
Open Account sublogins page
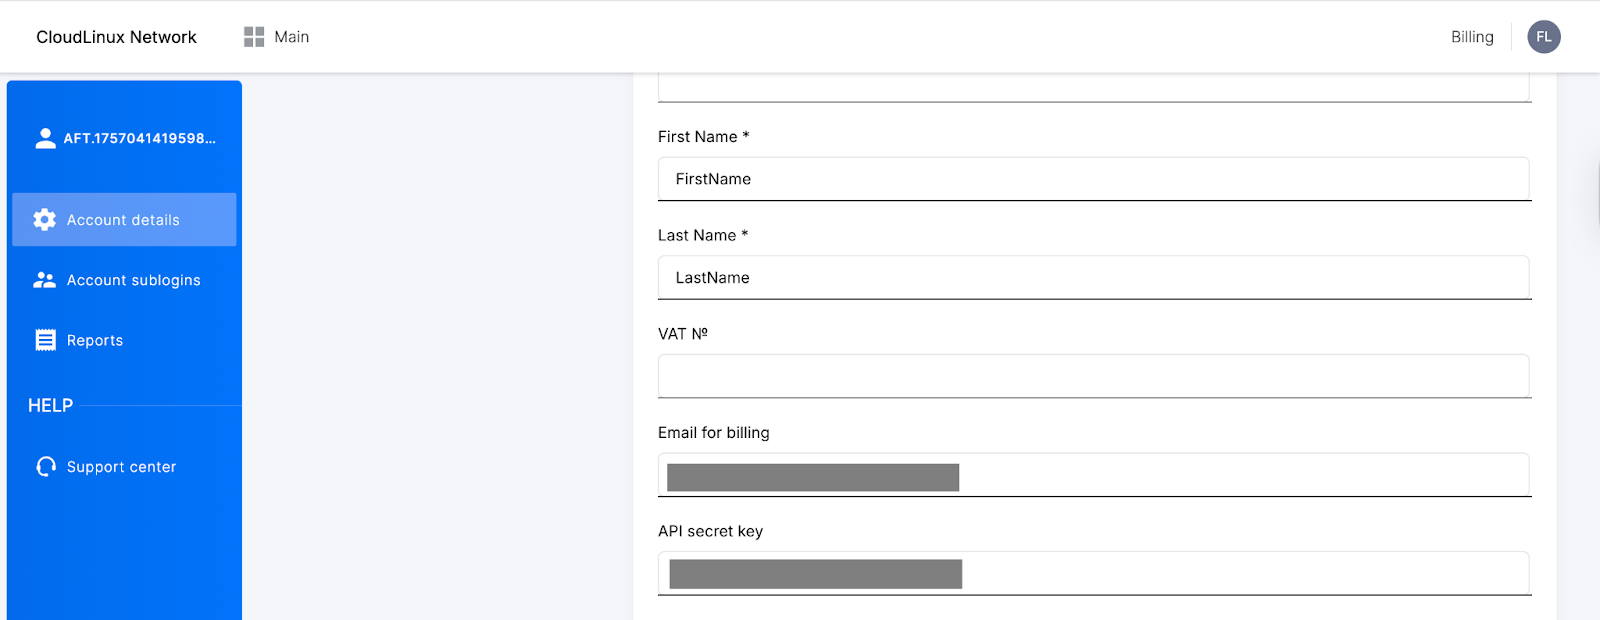point(133,280)
